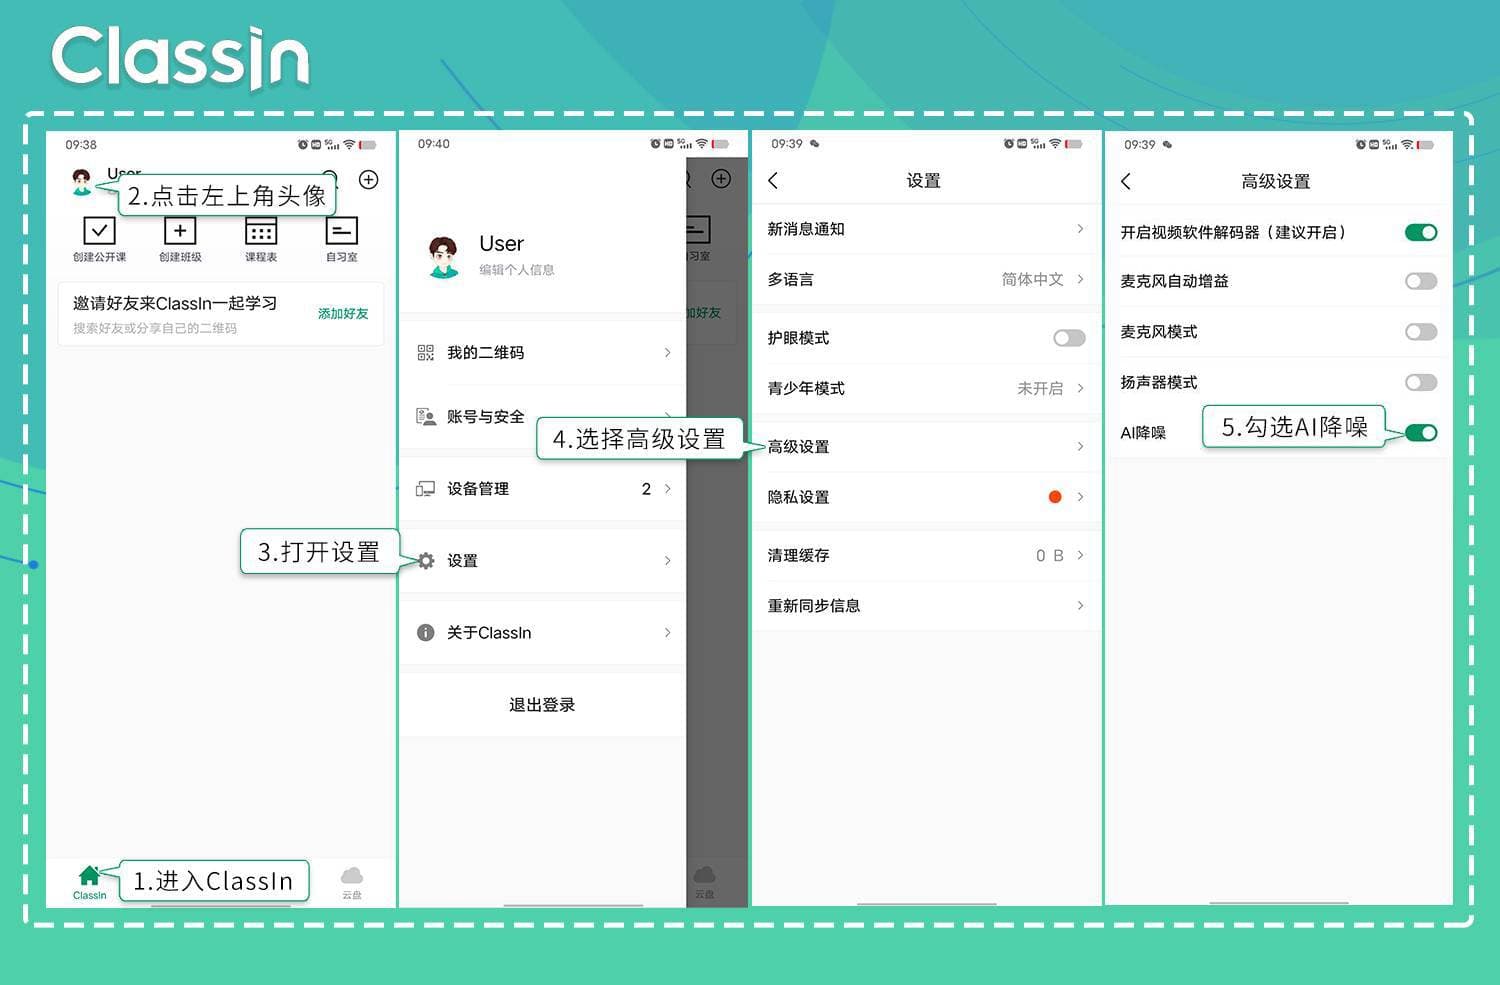The height and width of the screenshot is (985, 1500).
Task: Expand the 高级设置 row chevron
Action: 1080,446
